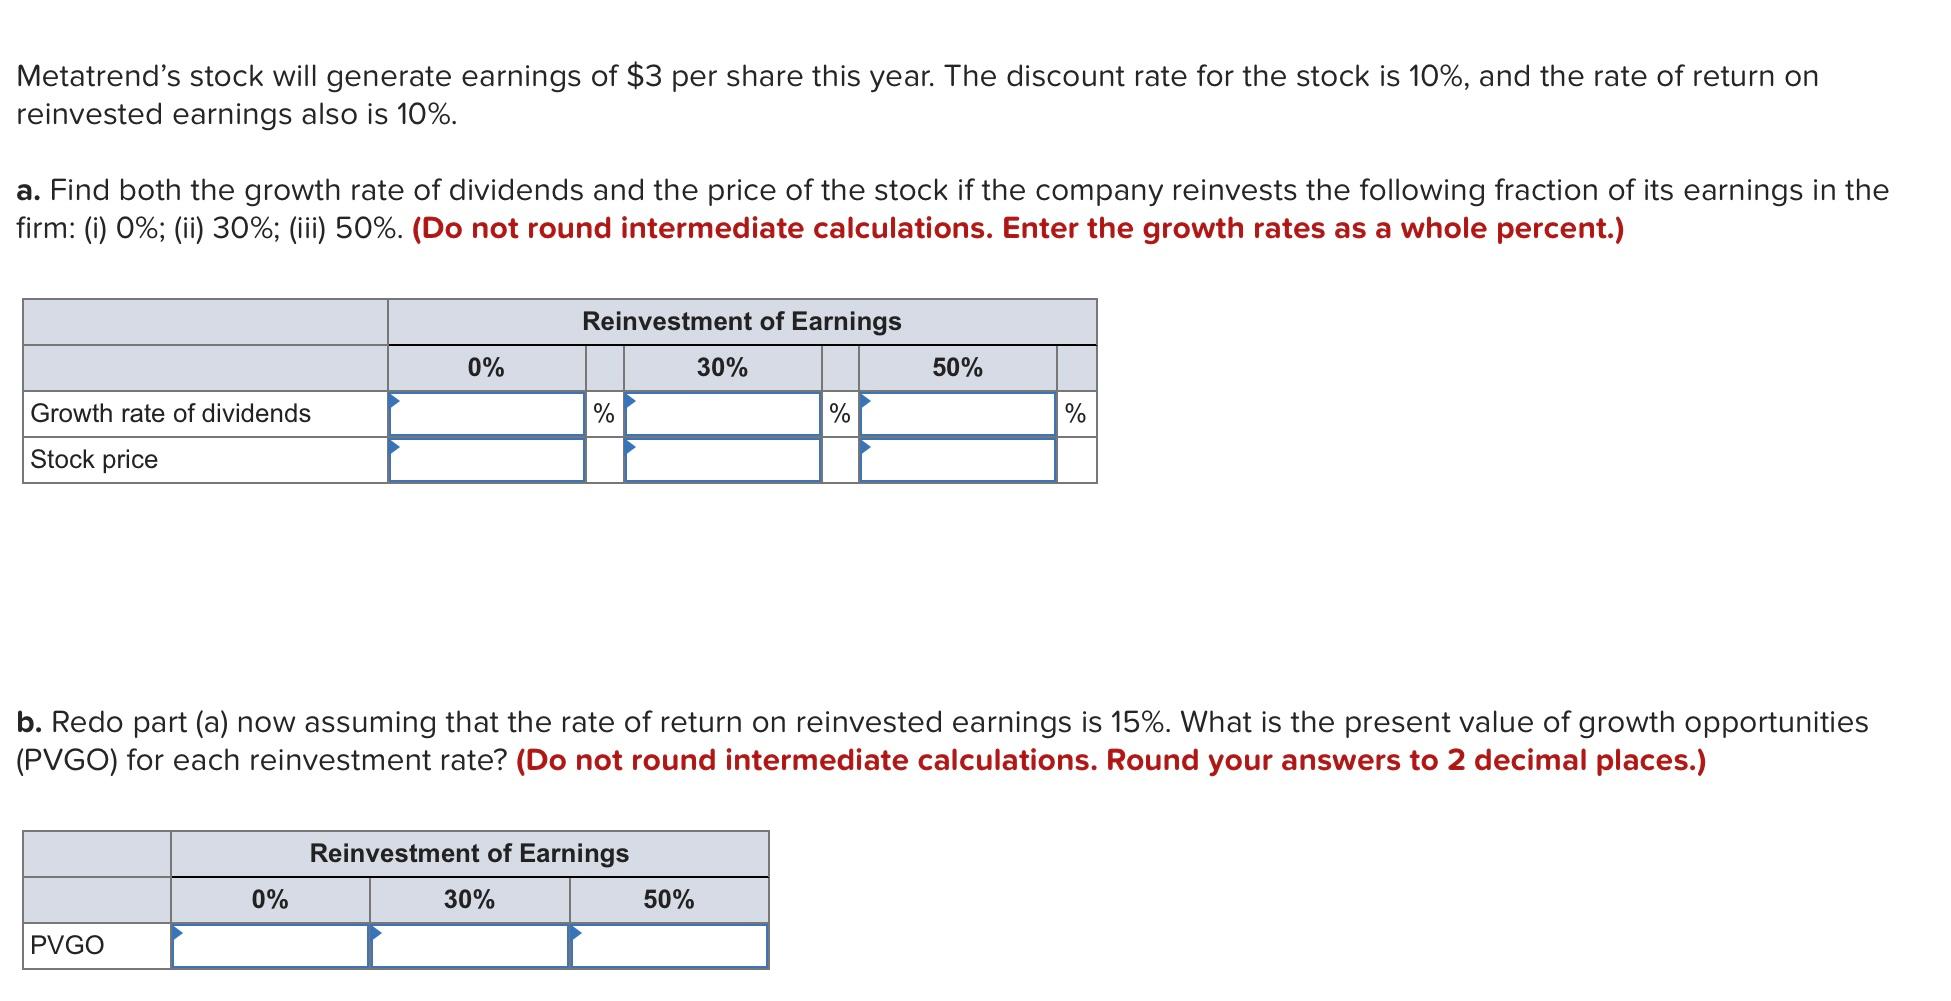Select the growth rate input under 0% column
The image size is (1951, 1001).
click(x=487, y=413)
